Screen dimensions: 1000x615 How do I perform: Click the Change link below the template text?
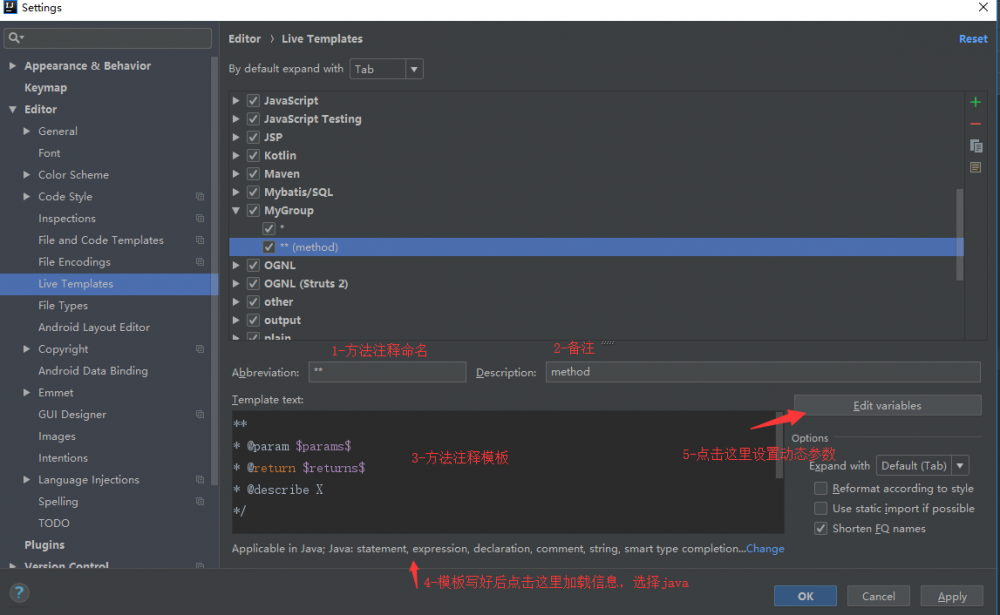click(x=765, y=548)
